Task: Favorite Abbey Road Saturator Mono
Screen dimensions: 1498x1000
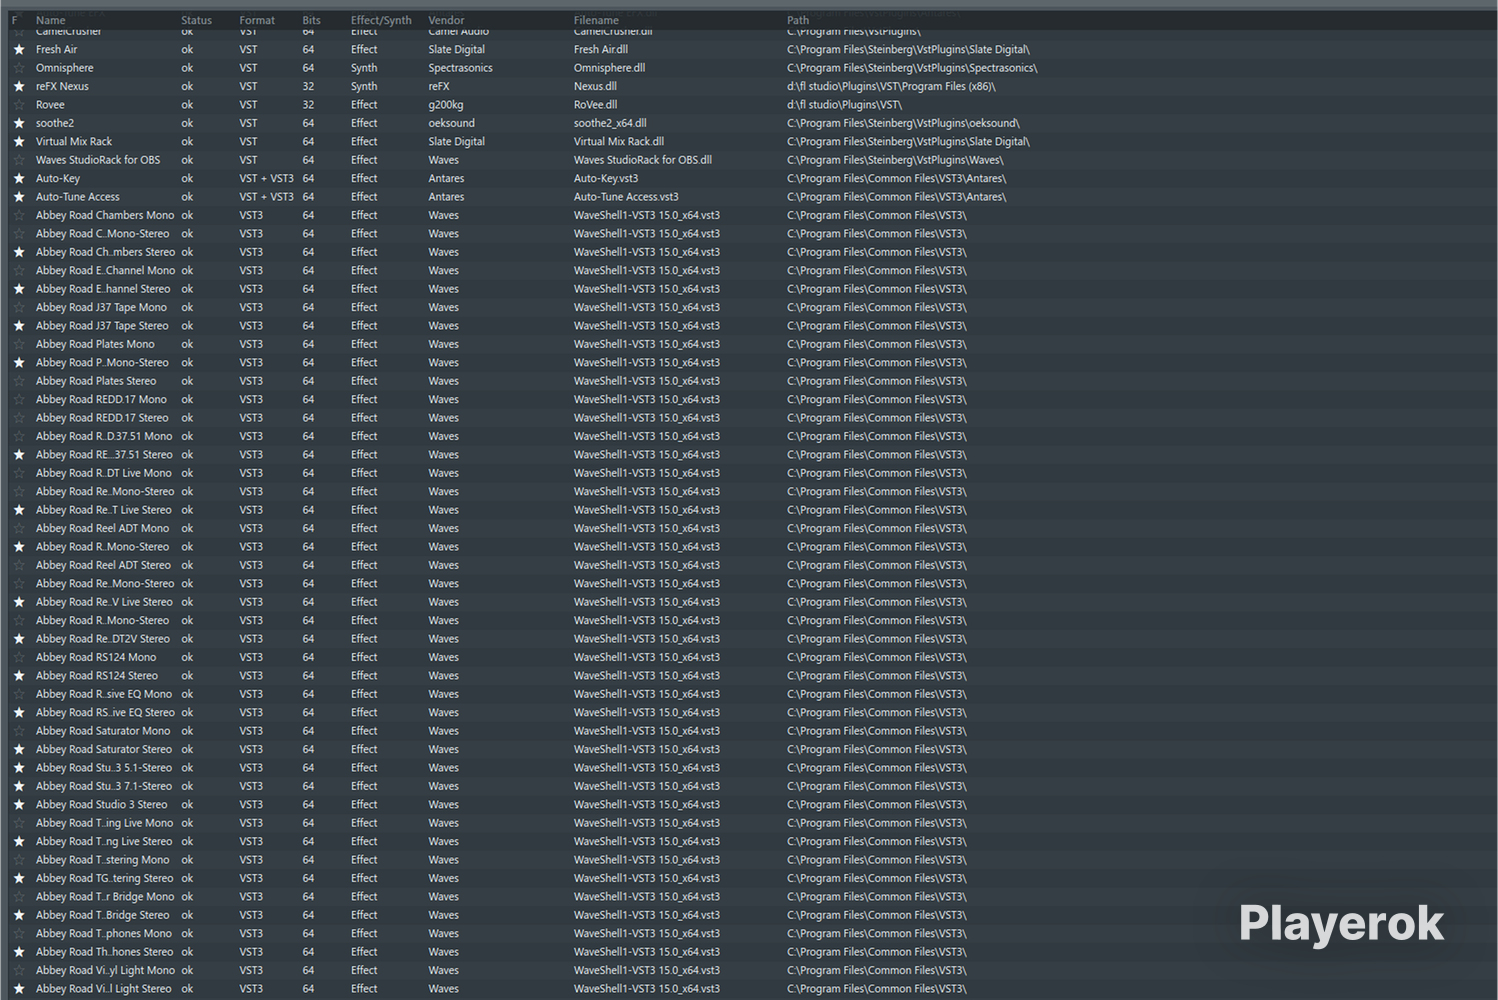Action: 19,731
